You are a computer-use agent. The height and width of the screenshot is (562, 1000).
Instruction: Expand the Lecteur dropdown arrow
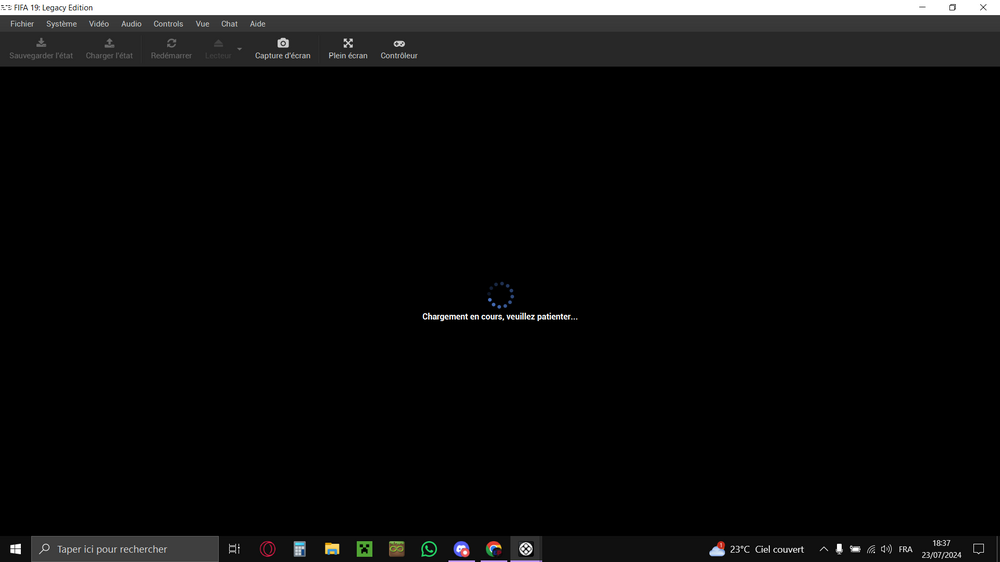point(239,49)
